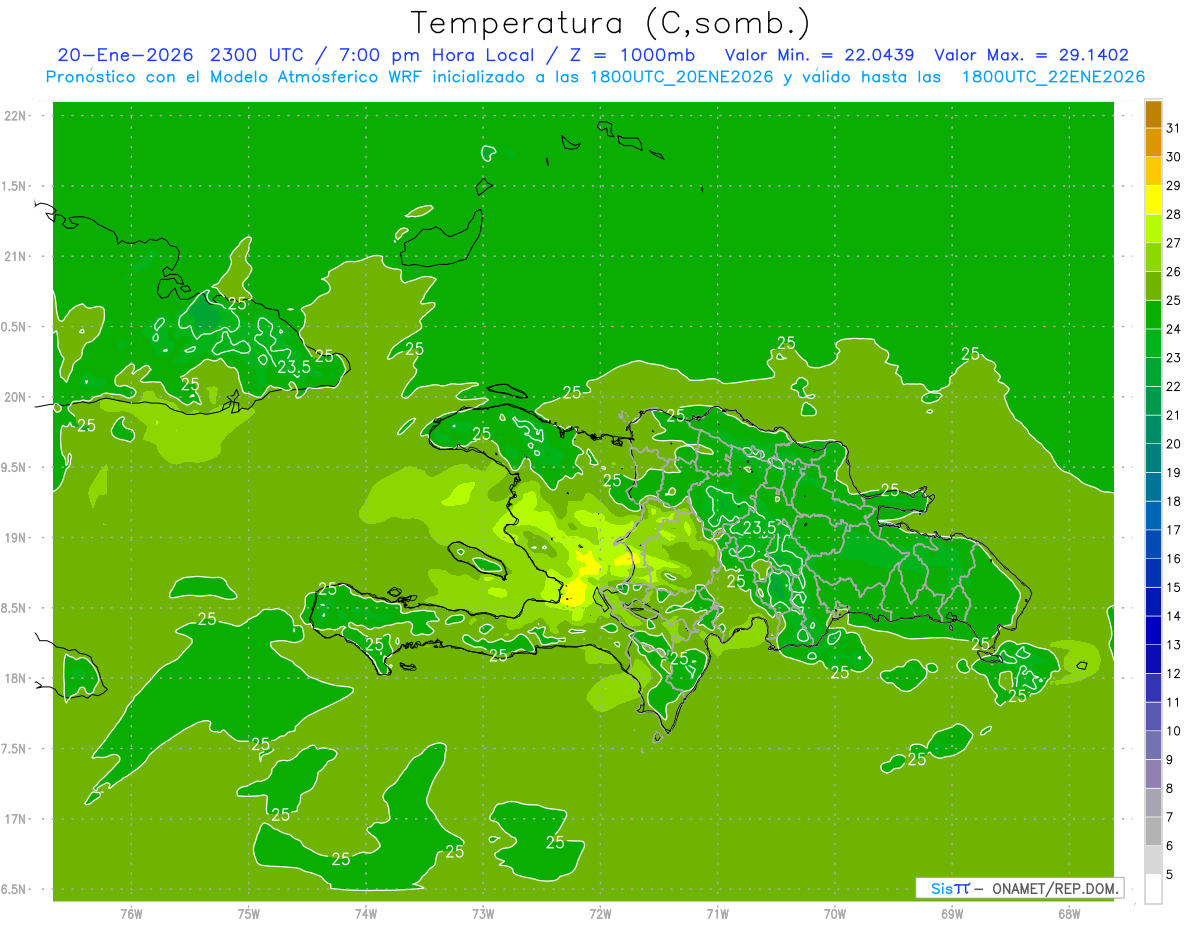
Task: Click the "76W" longitude label
Action: pyautogui.click(x=131, y=913)
